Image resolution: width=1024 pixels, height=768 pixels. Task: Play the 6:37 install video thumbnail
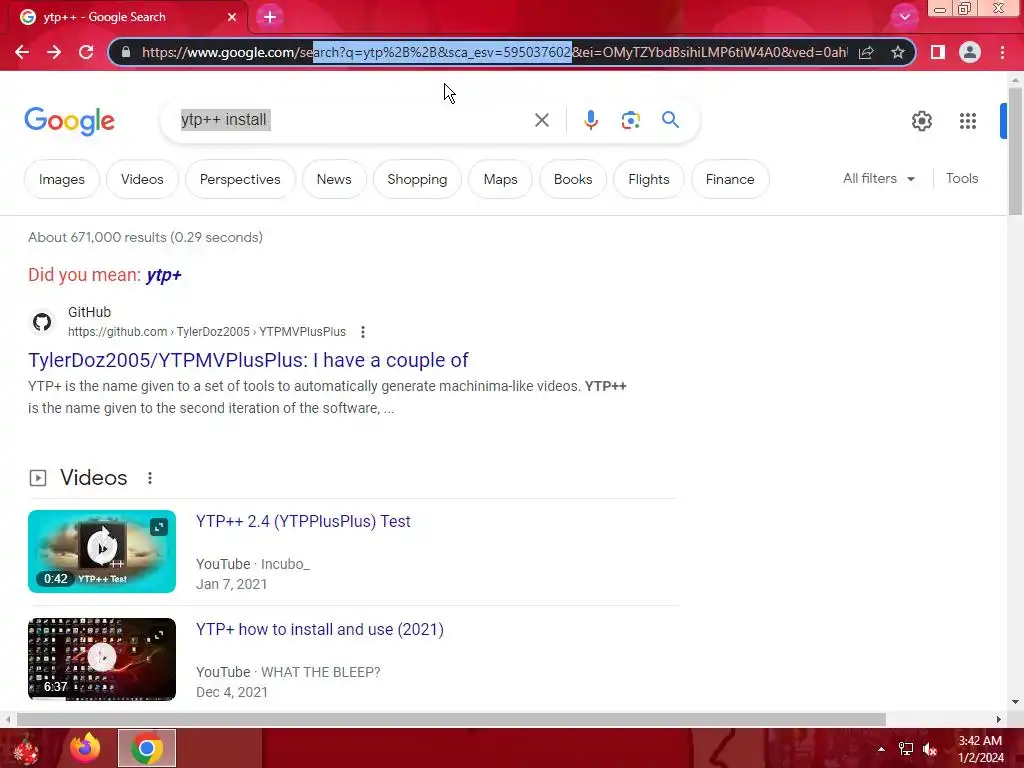tap(102, 659)
